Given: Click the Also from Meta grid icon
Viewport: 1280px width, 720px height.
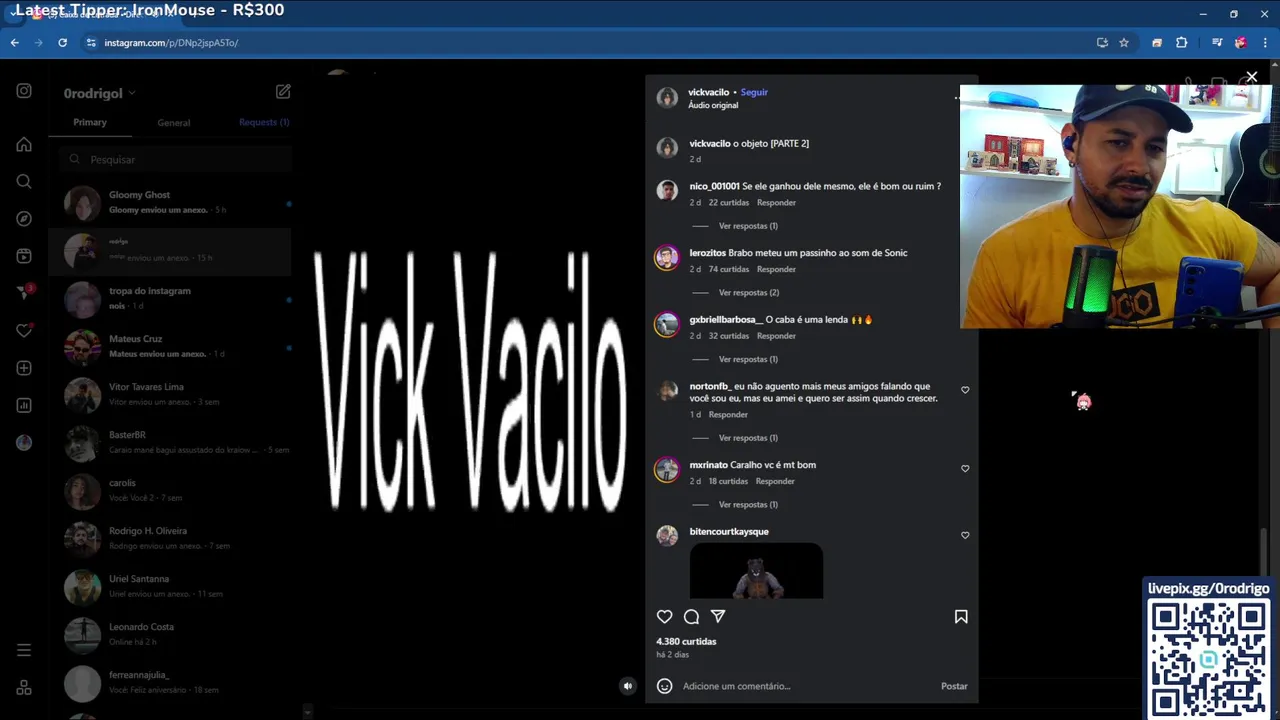Looking at the screenshot, I should click(24, 688).
